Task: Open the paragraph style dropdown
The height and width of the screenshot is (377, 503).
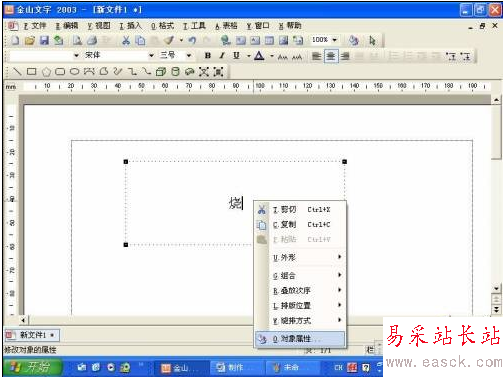Action: click(76, 55)
